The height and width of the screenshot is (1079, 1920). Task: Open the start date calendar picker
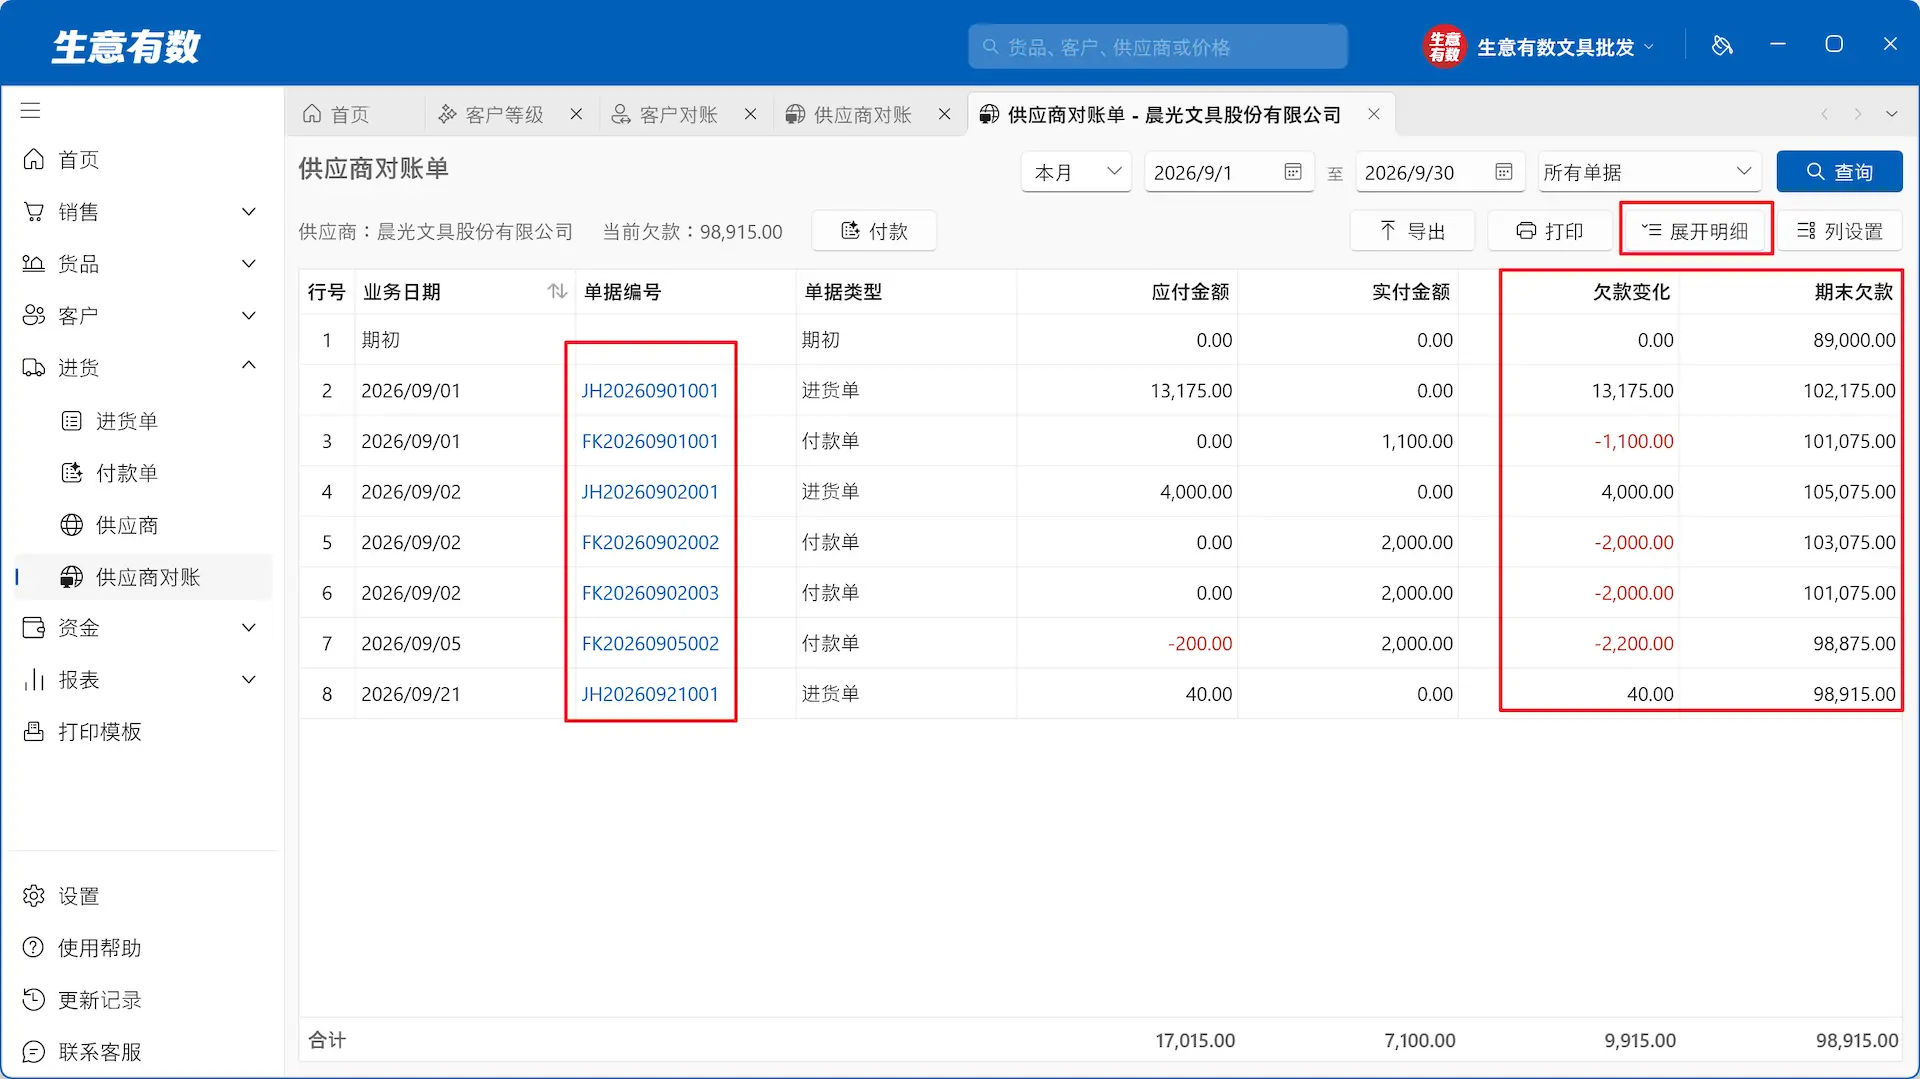pyautogui.click(x=1293, y=172)
